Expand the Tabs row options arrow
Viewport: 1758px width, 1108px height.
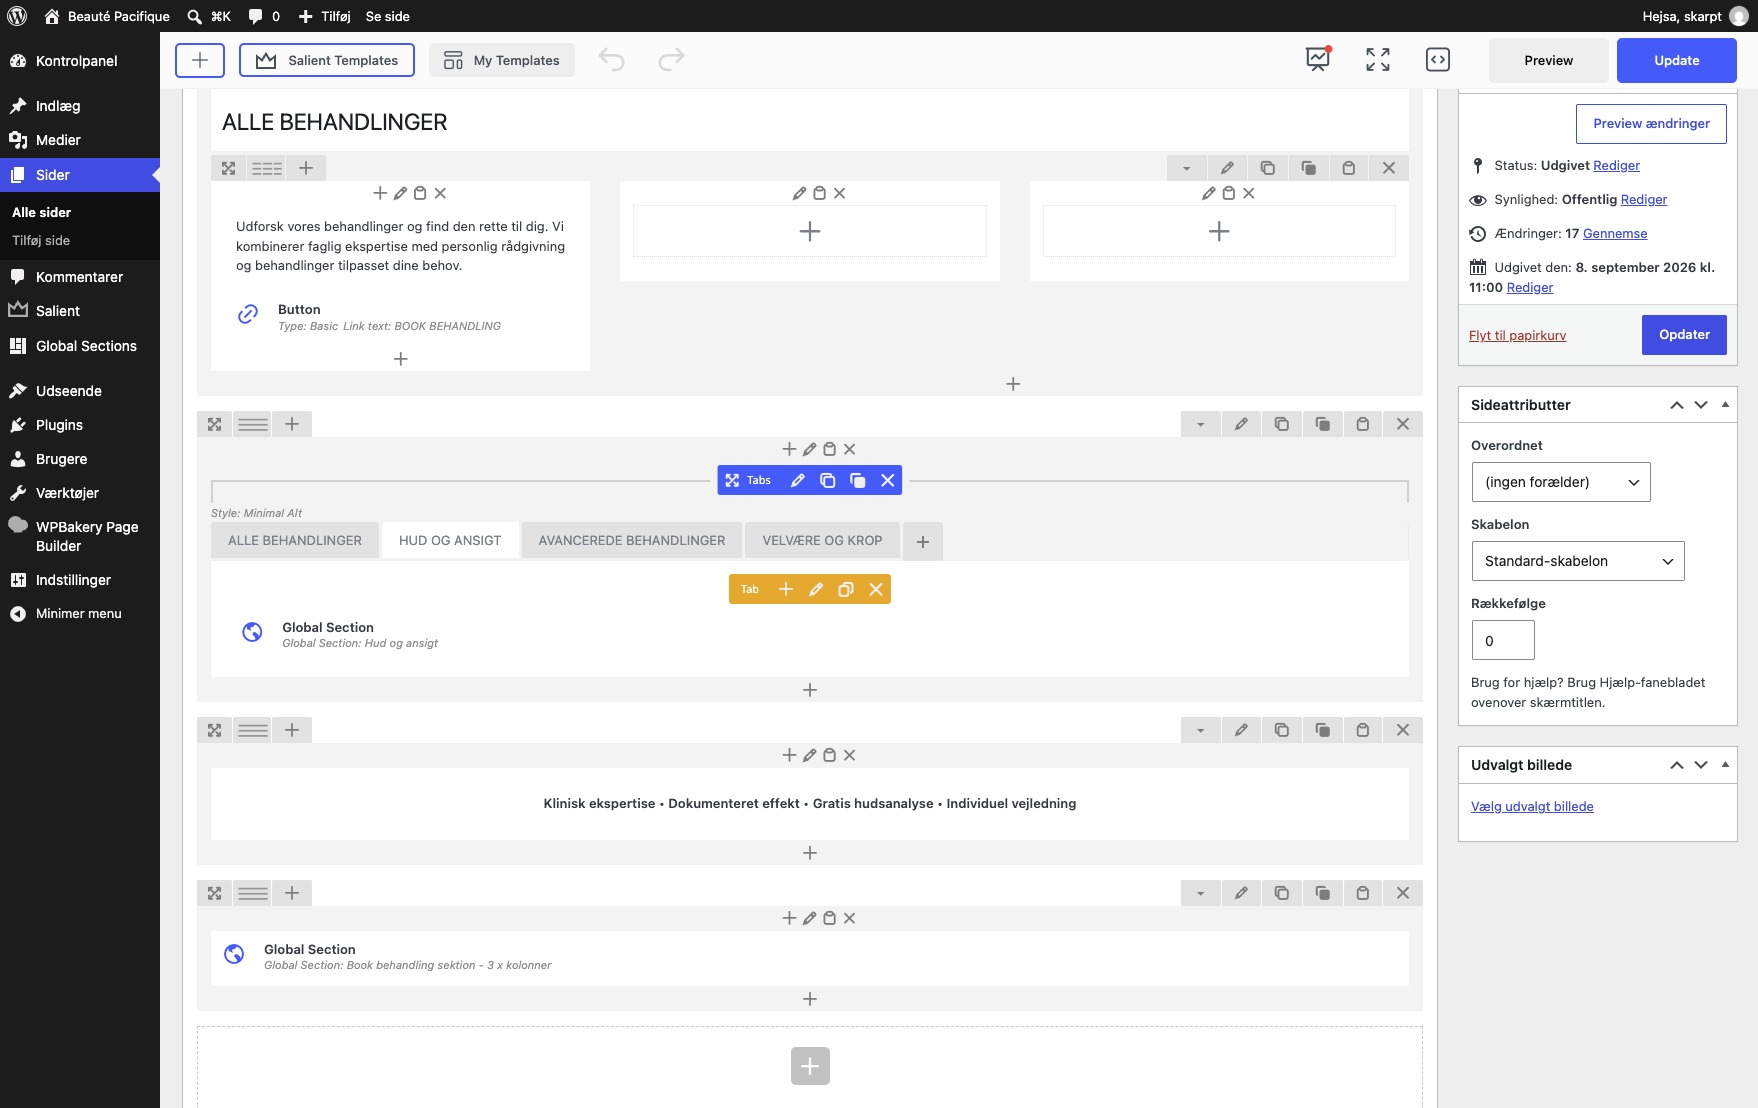point(1201,424)
